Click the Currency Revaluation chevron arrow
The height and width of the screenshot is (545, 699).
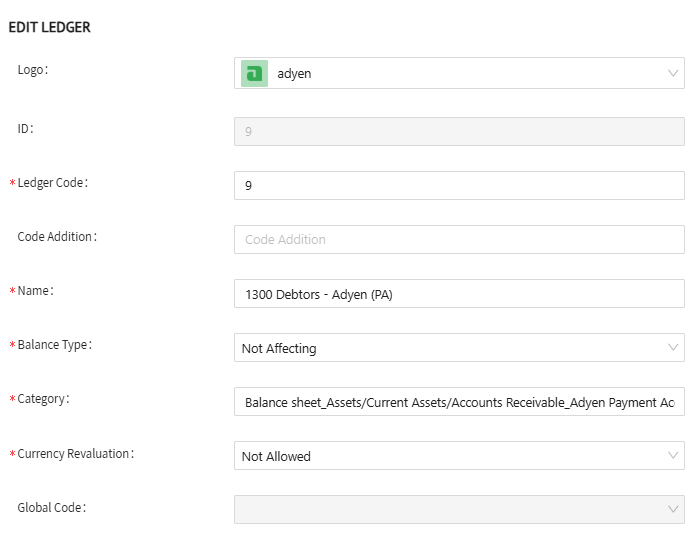click(x=673, y=456)
